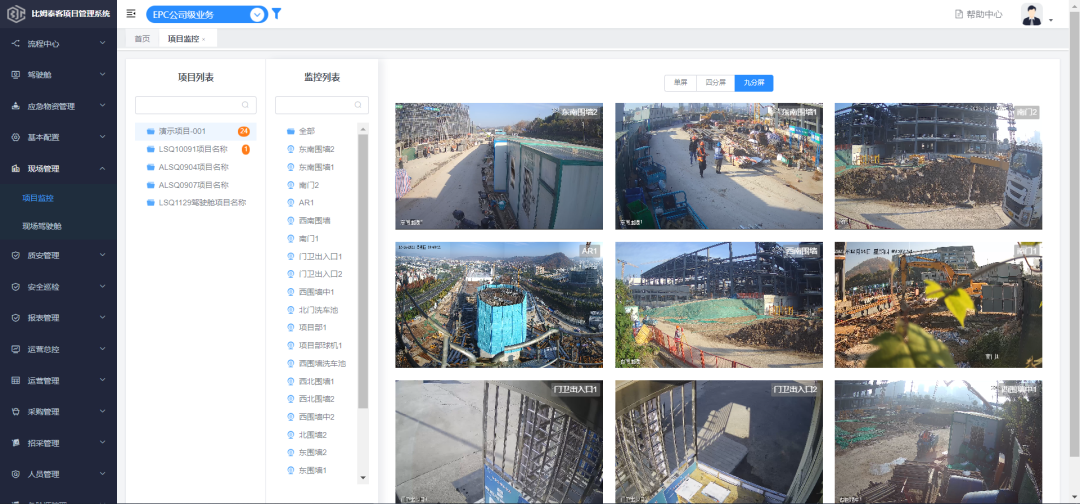Select camera 北门洗车池 in the list

(x=316, y=310)
